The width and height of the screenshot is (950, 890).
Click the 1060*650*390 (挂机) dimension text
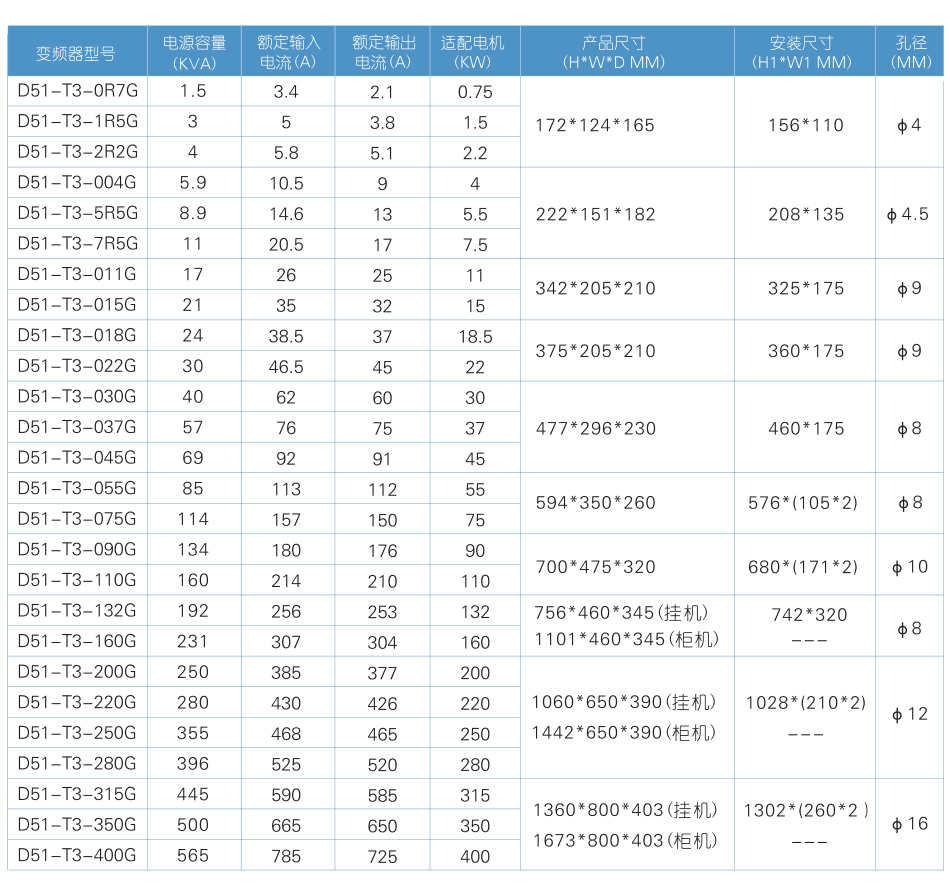coord(624,703)
